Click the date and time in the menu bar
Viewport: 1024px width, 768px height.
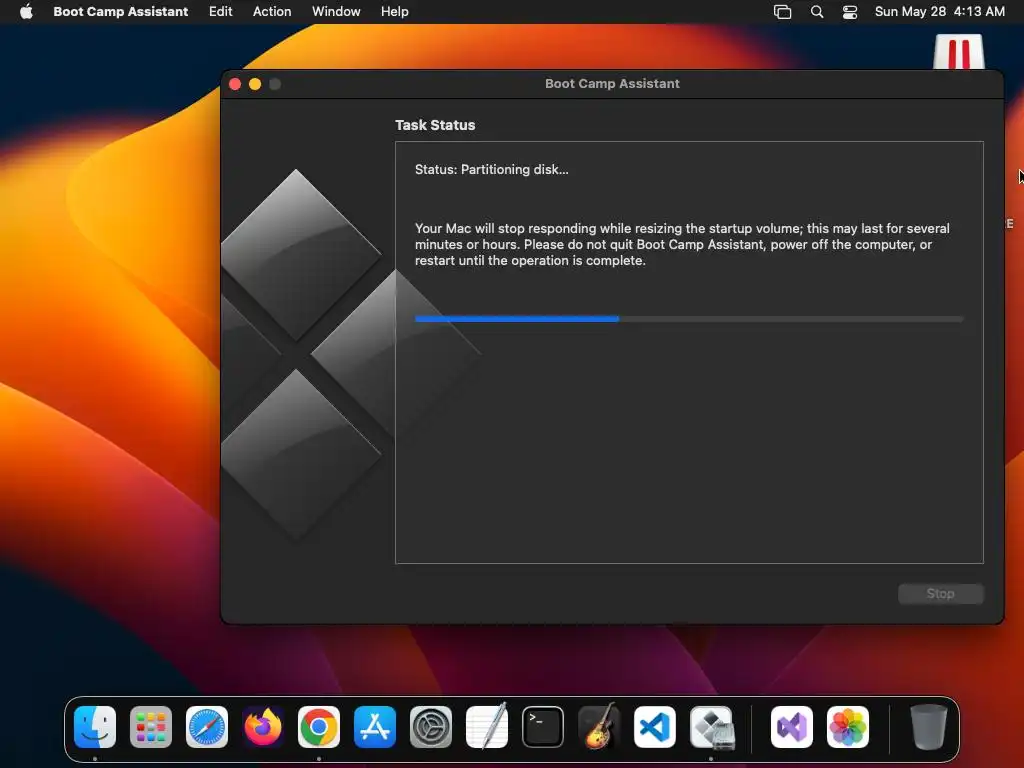939,11
